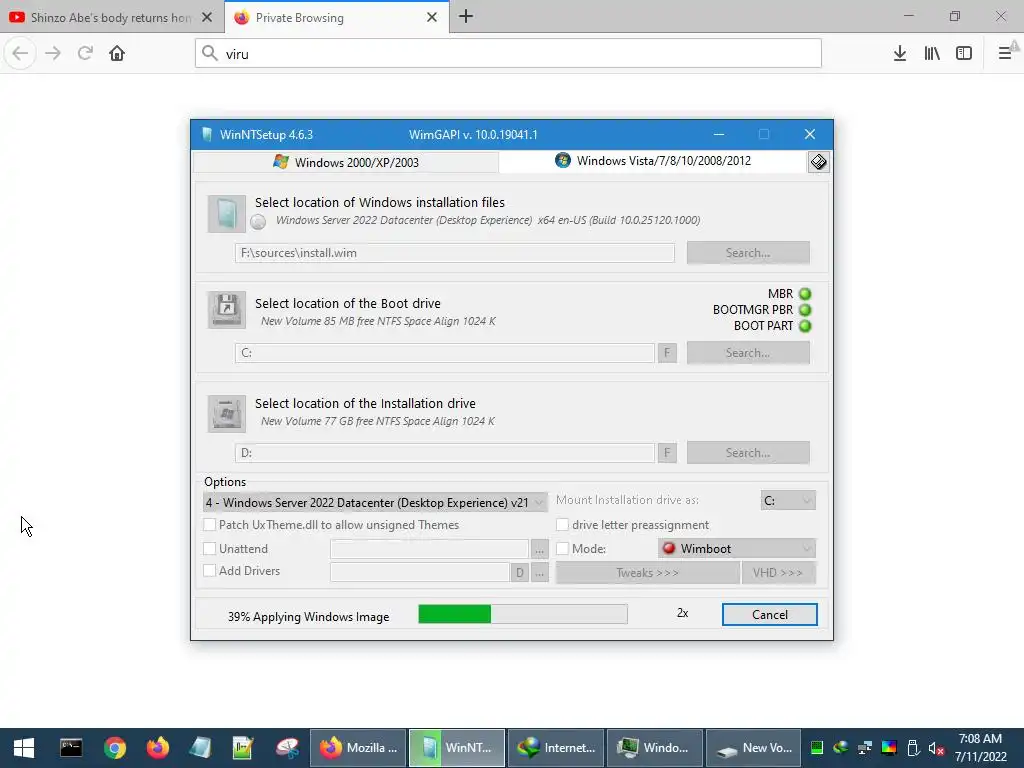Go back with the browser back arrow
Image resolution: width=1024 pixels, height=768 pixels.
[20, 54]
